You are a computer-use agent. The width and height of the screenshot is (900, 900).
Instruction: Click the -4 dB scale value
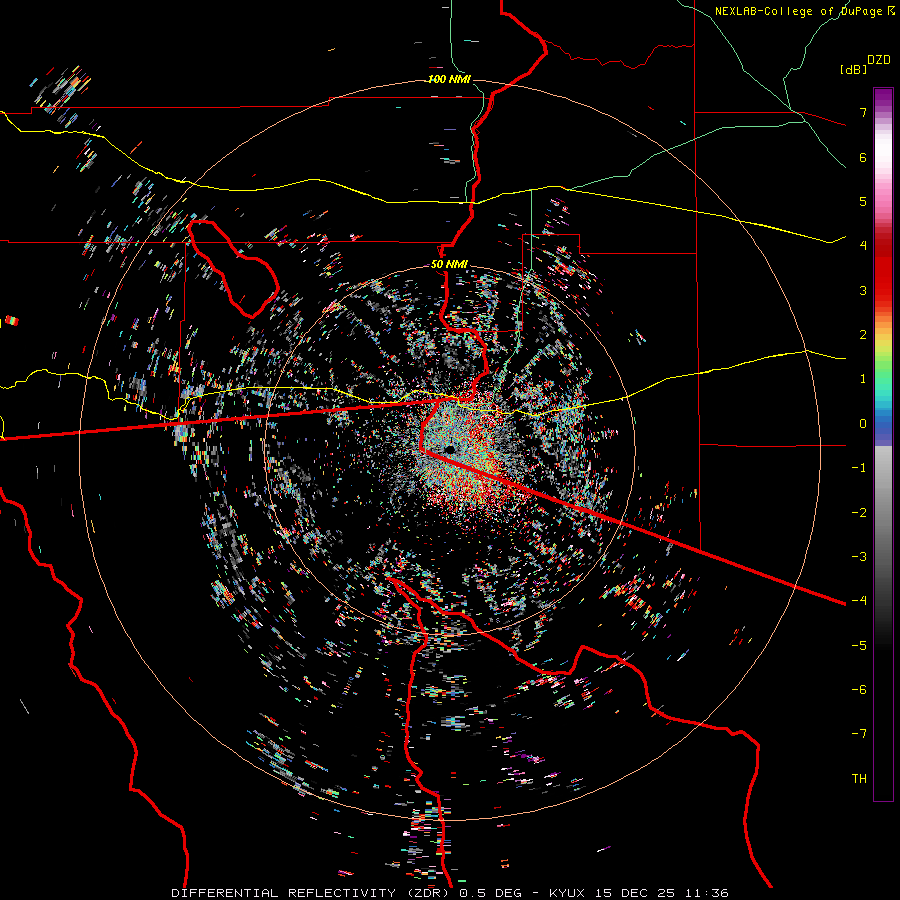pos(859,601)
